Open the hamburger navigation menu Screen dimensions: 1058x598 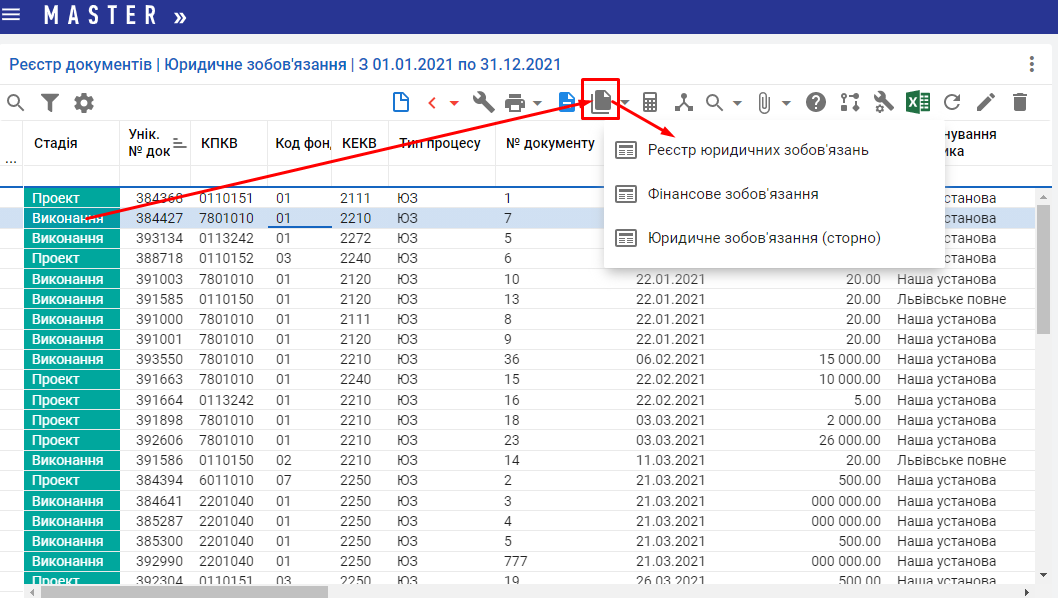(12, 15)
